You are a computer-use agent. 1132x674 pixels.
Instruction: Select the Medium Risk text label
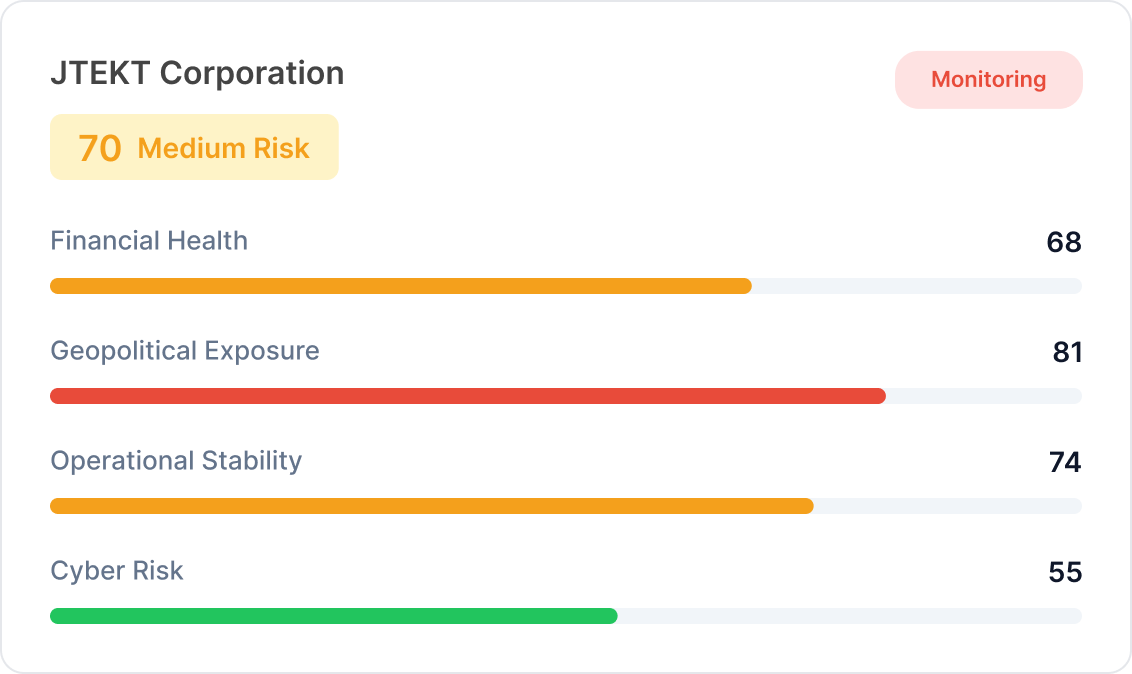point(222,147)
